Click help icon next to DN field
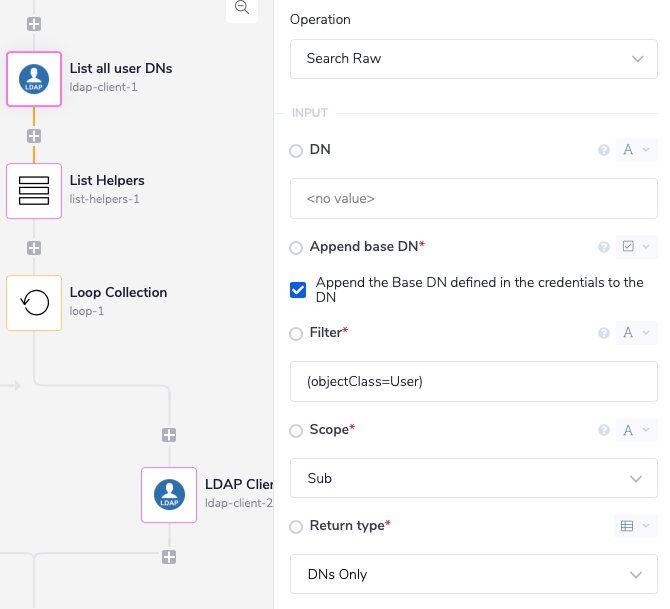This screenshot has height=609, width=670. coord(604,150)
